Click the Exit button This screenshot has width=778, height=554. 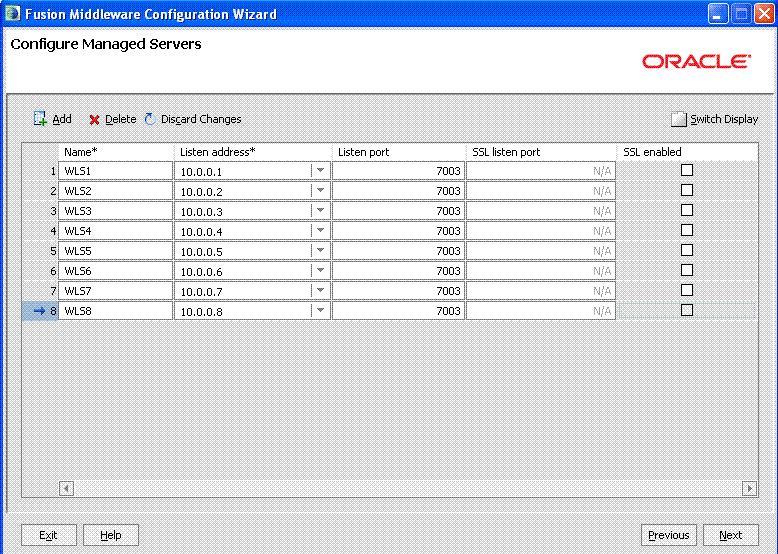click(49, 535)
